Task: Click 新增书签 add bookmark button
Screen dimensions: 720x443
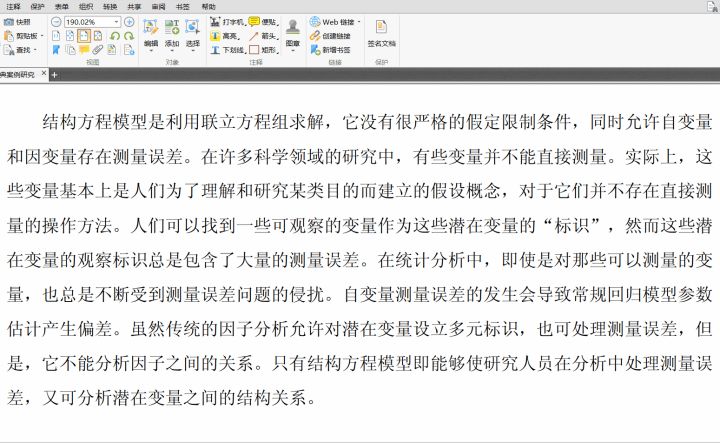Action: (x=330, y=50)
